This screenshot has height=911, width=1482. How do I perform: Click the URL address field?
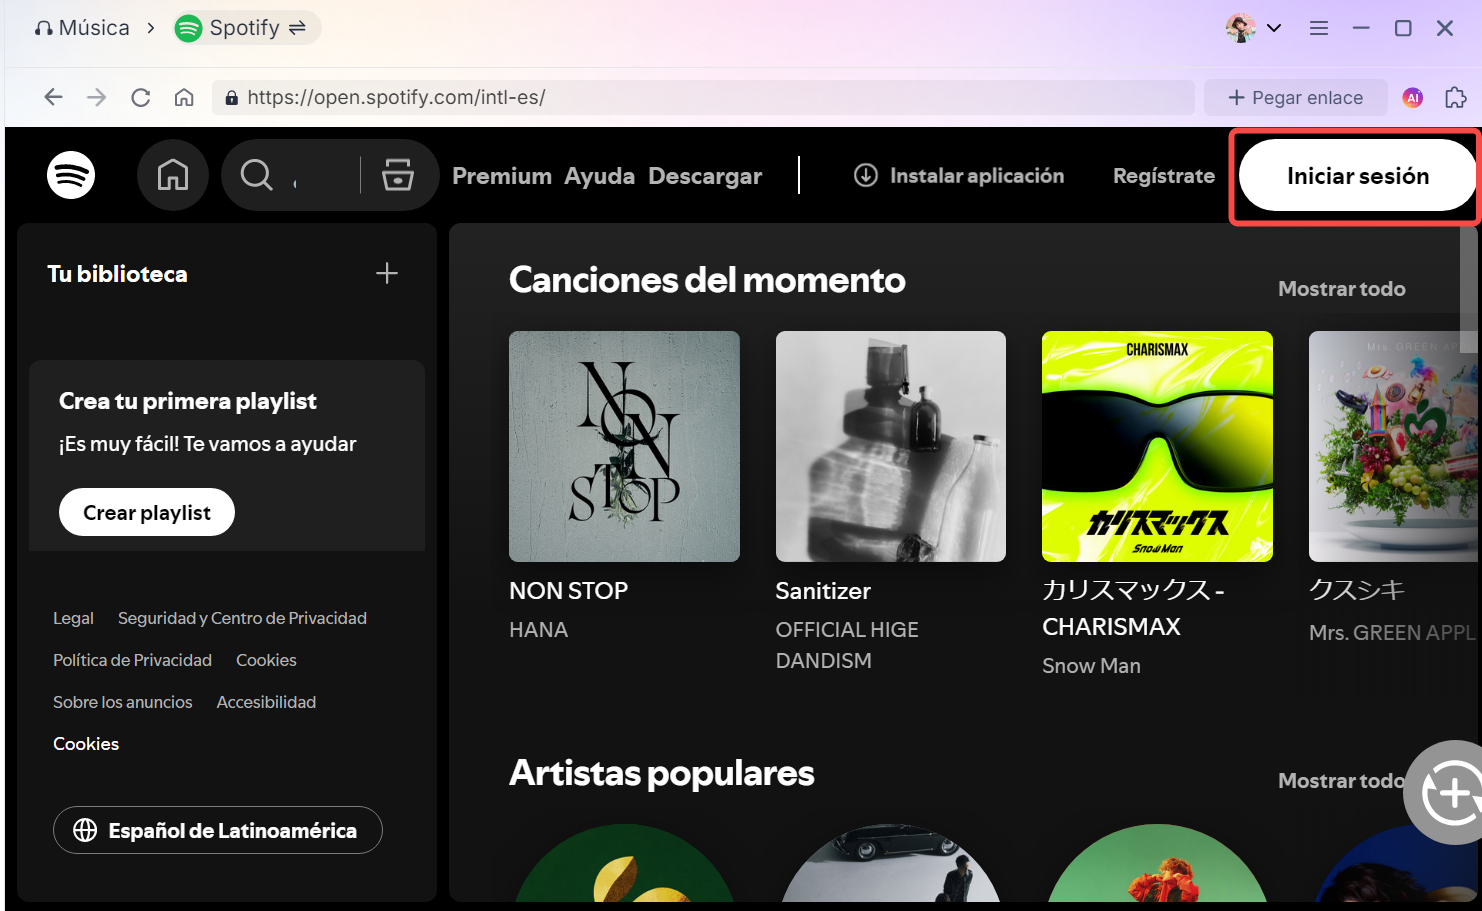pos(700,97)
